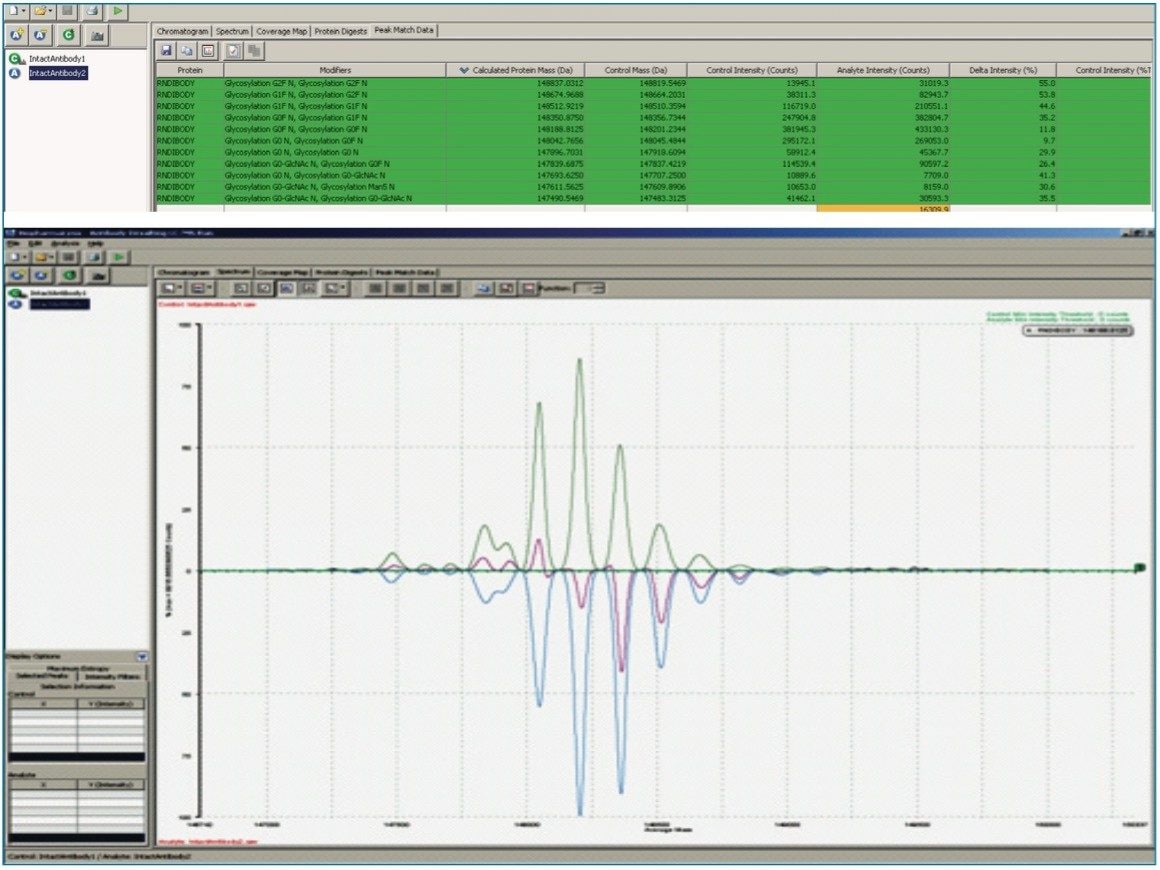The image size is (1160, 870).
Task: Click the gray Stop square icon, lower window
Action: (x=68, y=257)
